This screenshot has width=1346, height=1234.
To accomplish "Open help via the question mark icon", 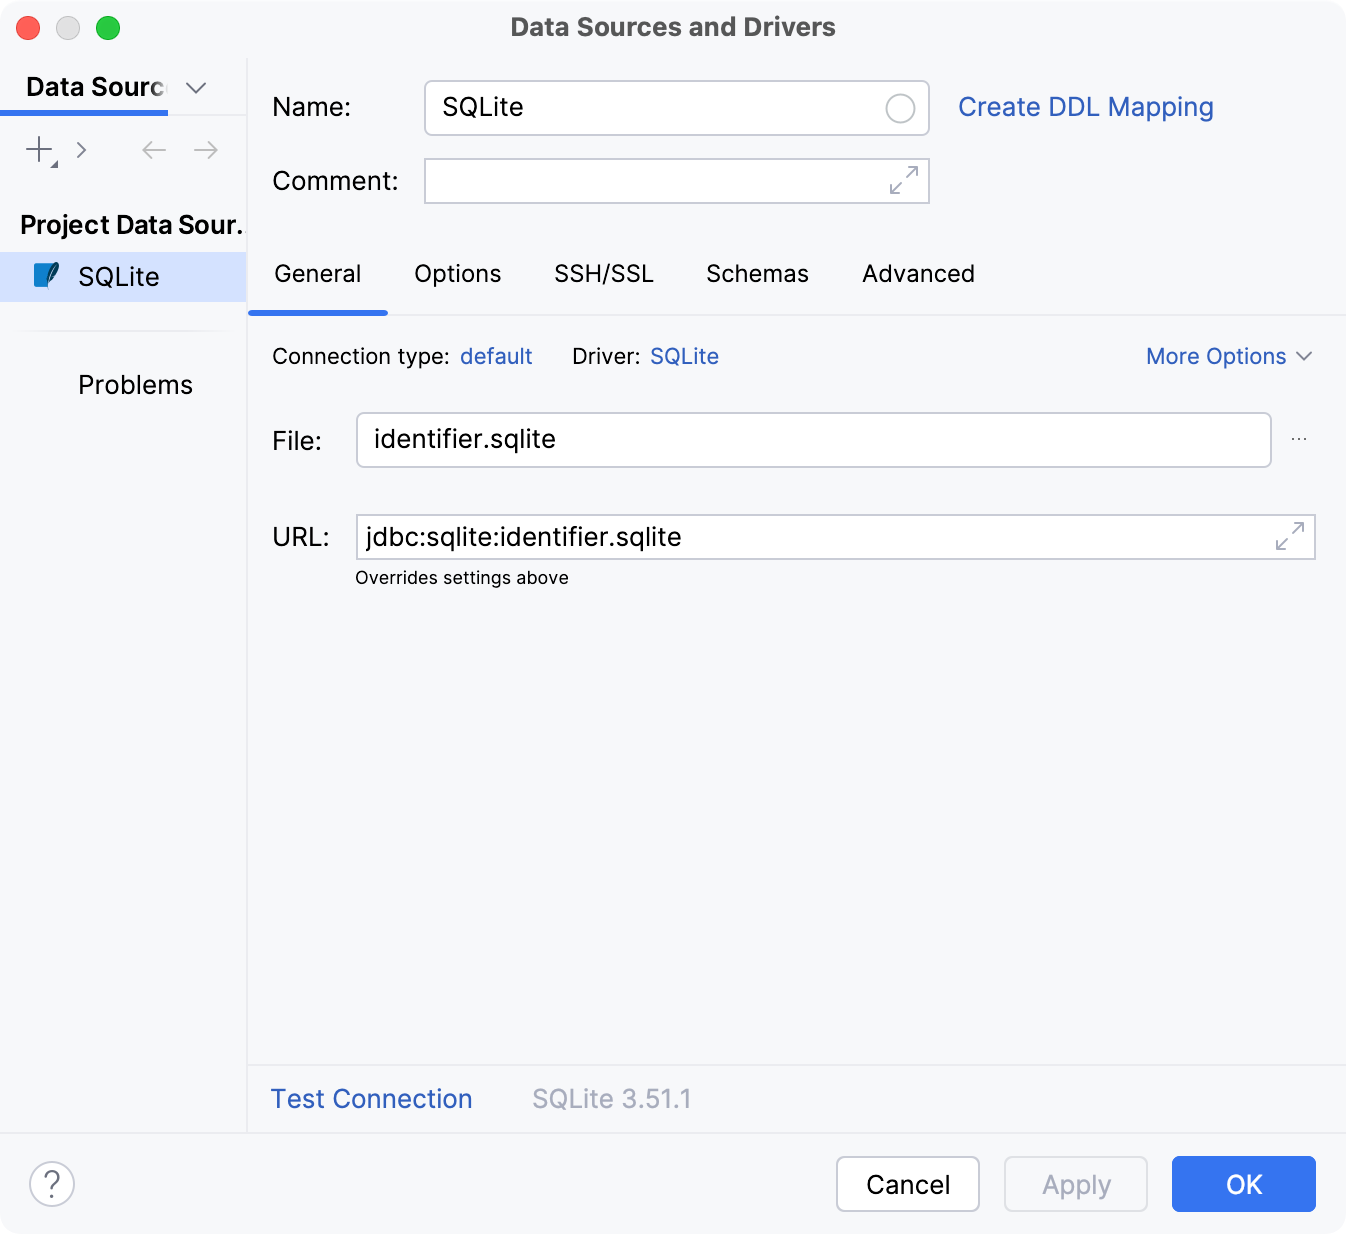I will click(52, 1183).
